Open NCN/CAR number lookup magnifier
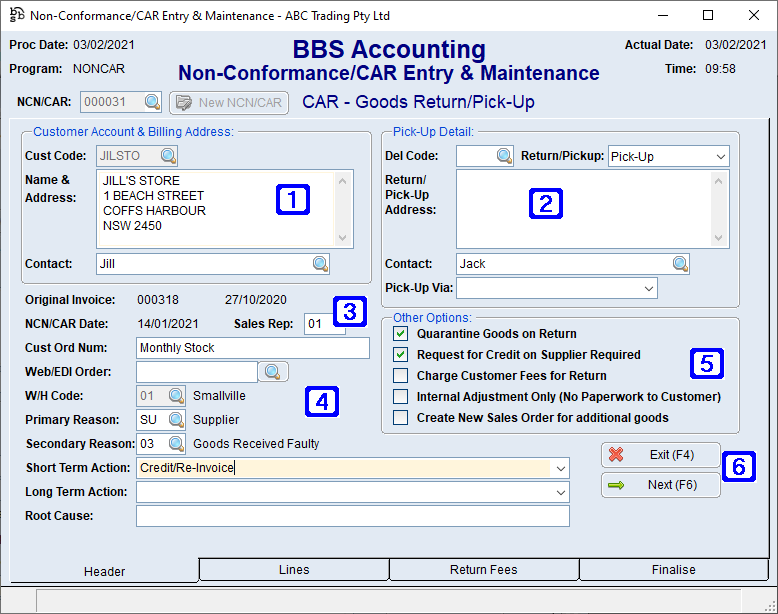778x614 pixels. [152, 102]
